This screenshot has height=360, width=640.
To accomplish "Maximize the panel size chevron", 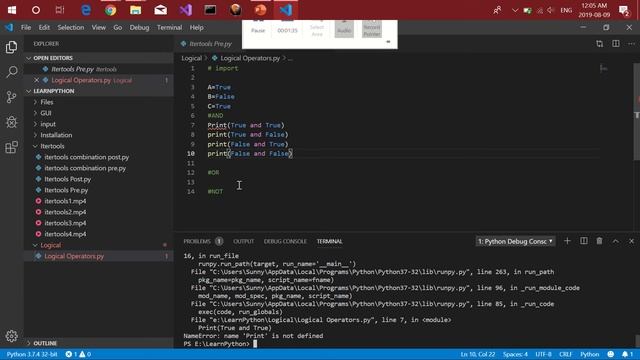I will coord(616,241).
